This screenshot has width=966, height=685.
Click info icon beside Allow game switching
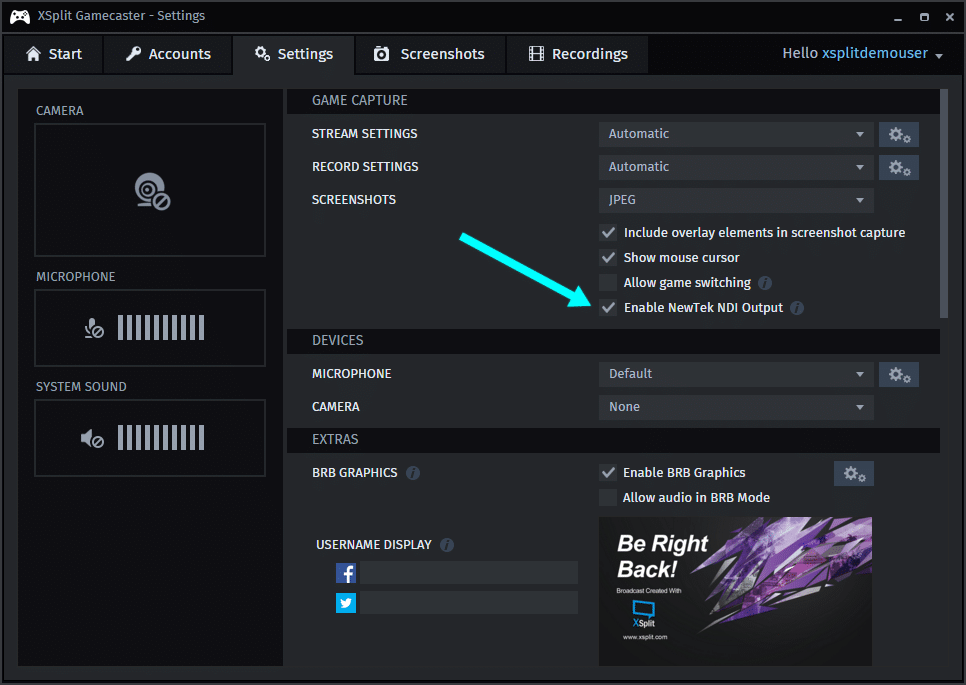point(765,283)
